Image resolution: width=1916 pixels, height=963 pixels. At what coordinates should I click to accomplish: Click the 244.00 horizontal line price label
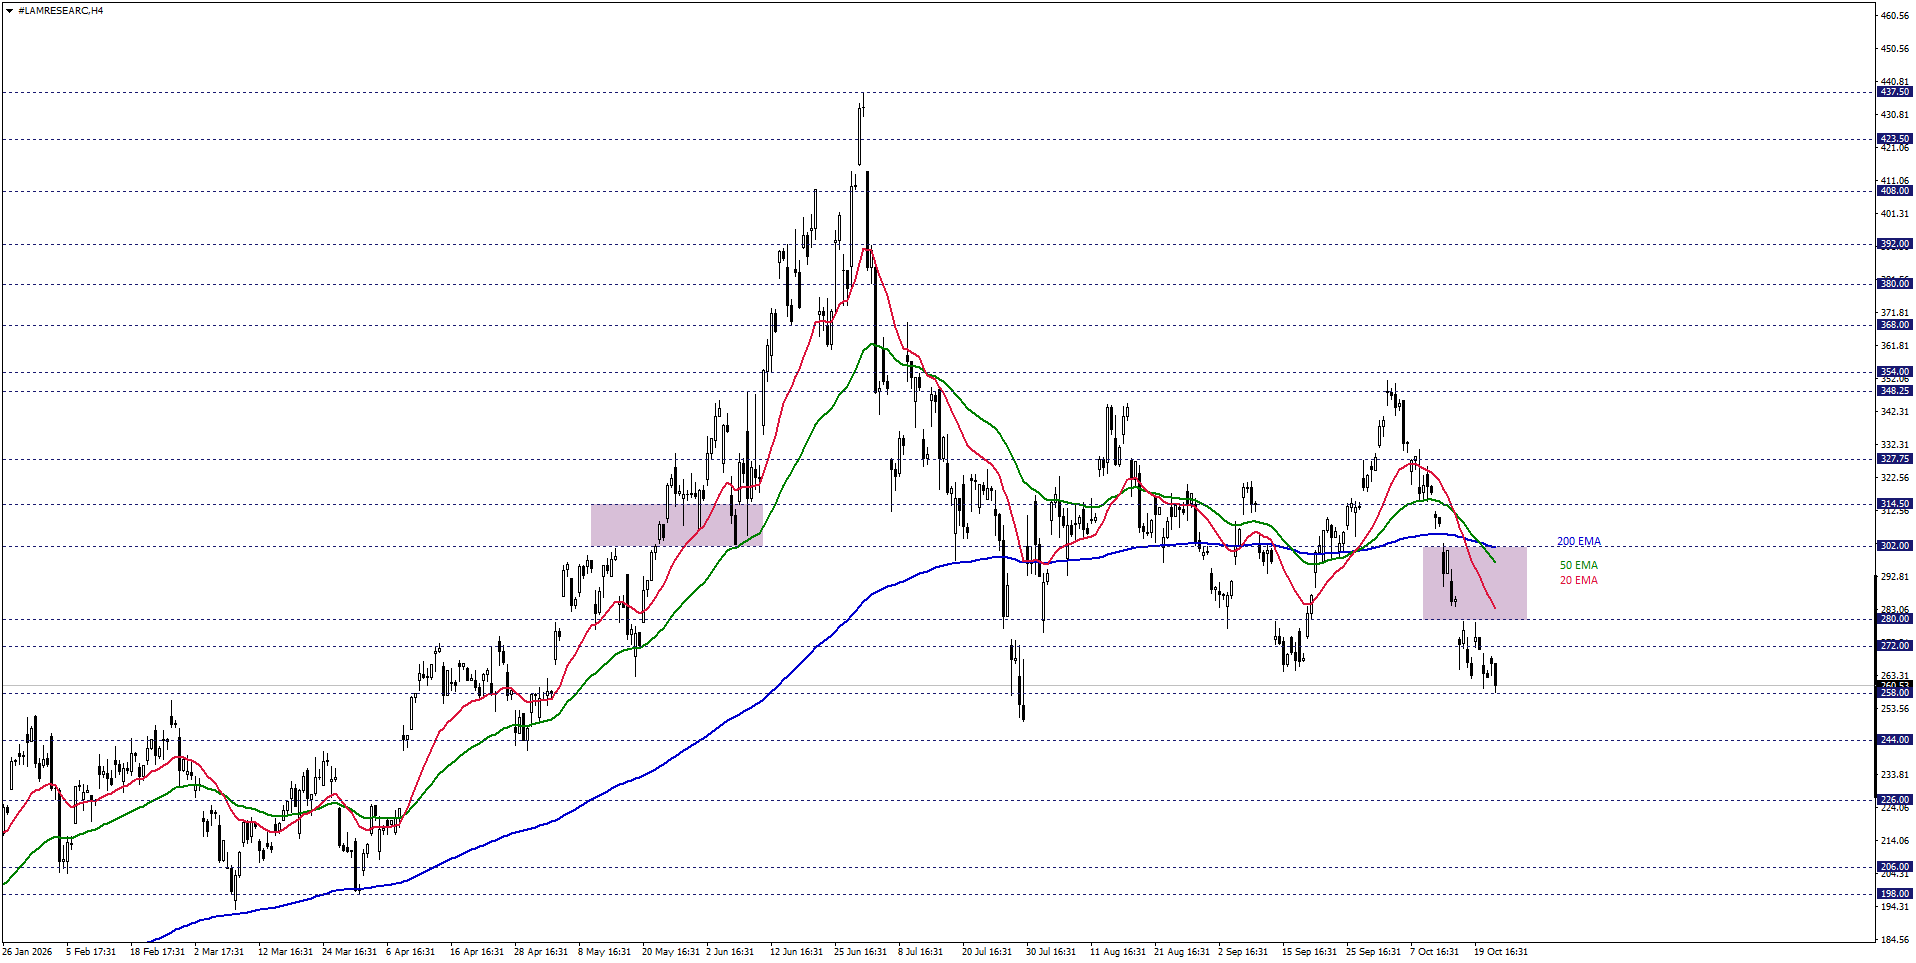point(1894,740)
